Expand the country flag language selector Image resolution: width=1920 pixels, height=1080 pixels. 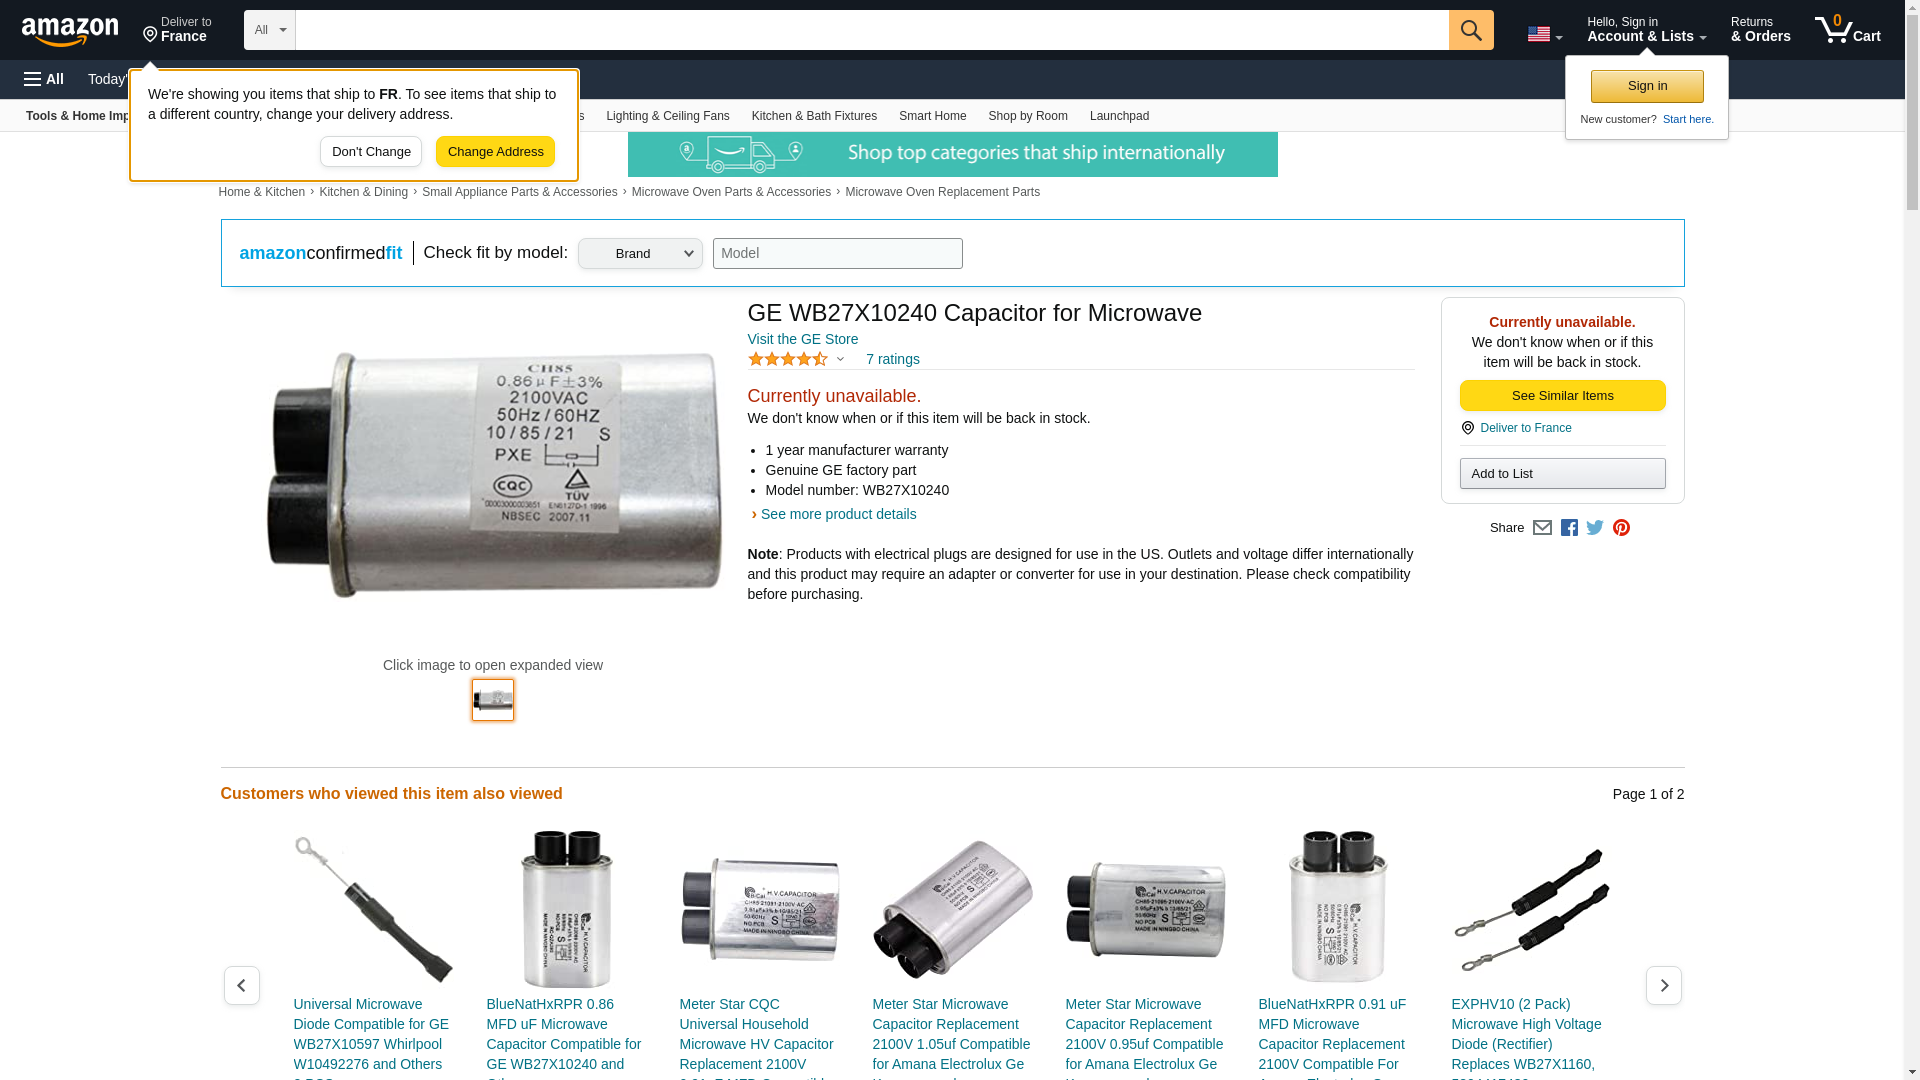pyautogui.click(x=1544, y=34)
